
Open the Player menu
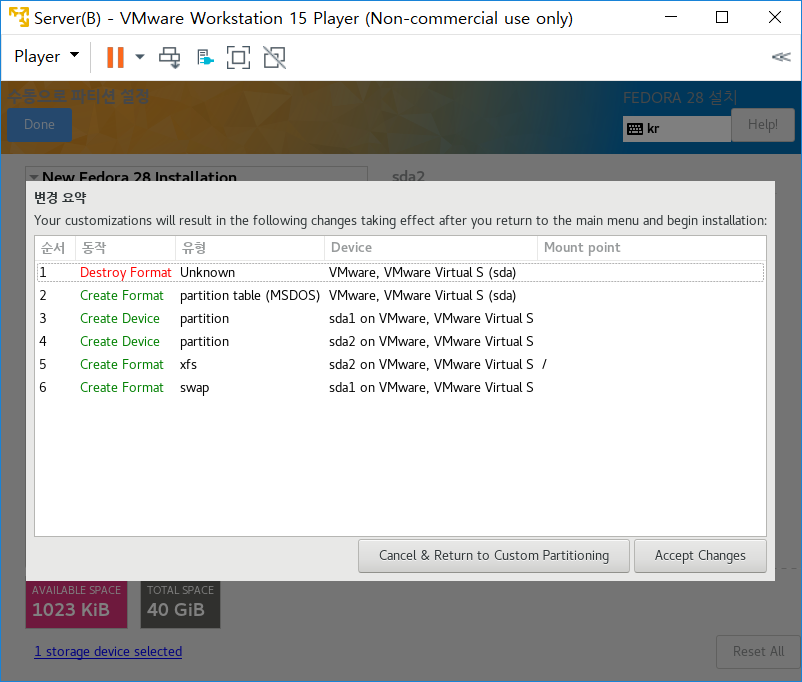point(46,56)
